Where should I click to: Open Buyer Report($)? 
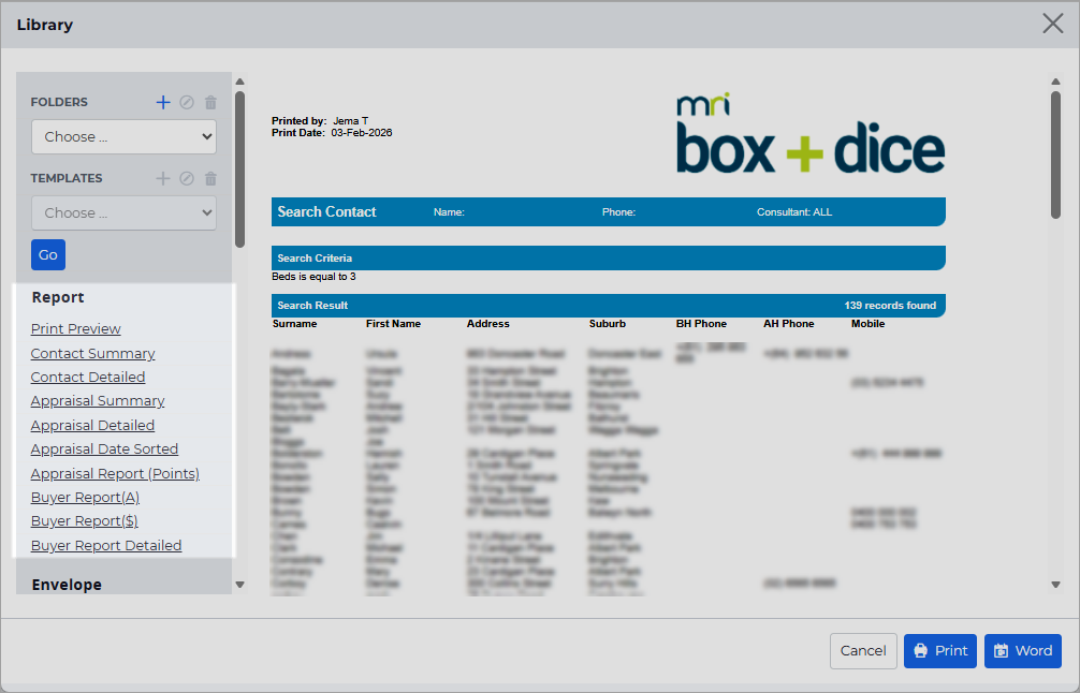pyautogui.click(x=85, y=521)
